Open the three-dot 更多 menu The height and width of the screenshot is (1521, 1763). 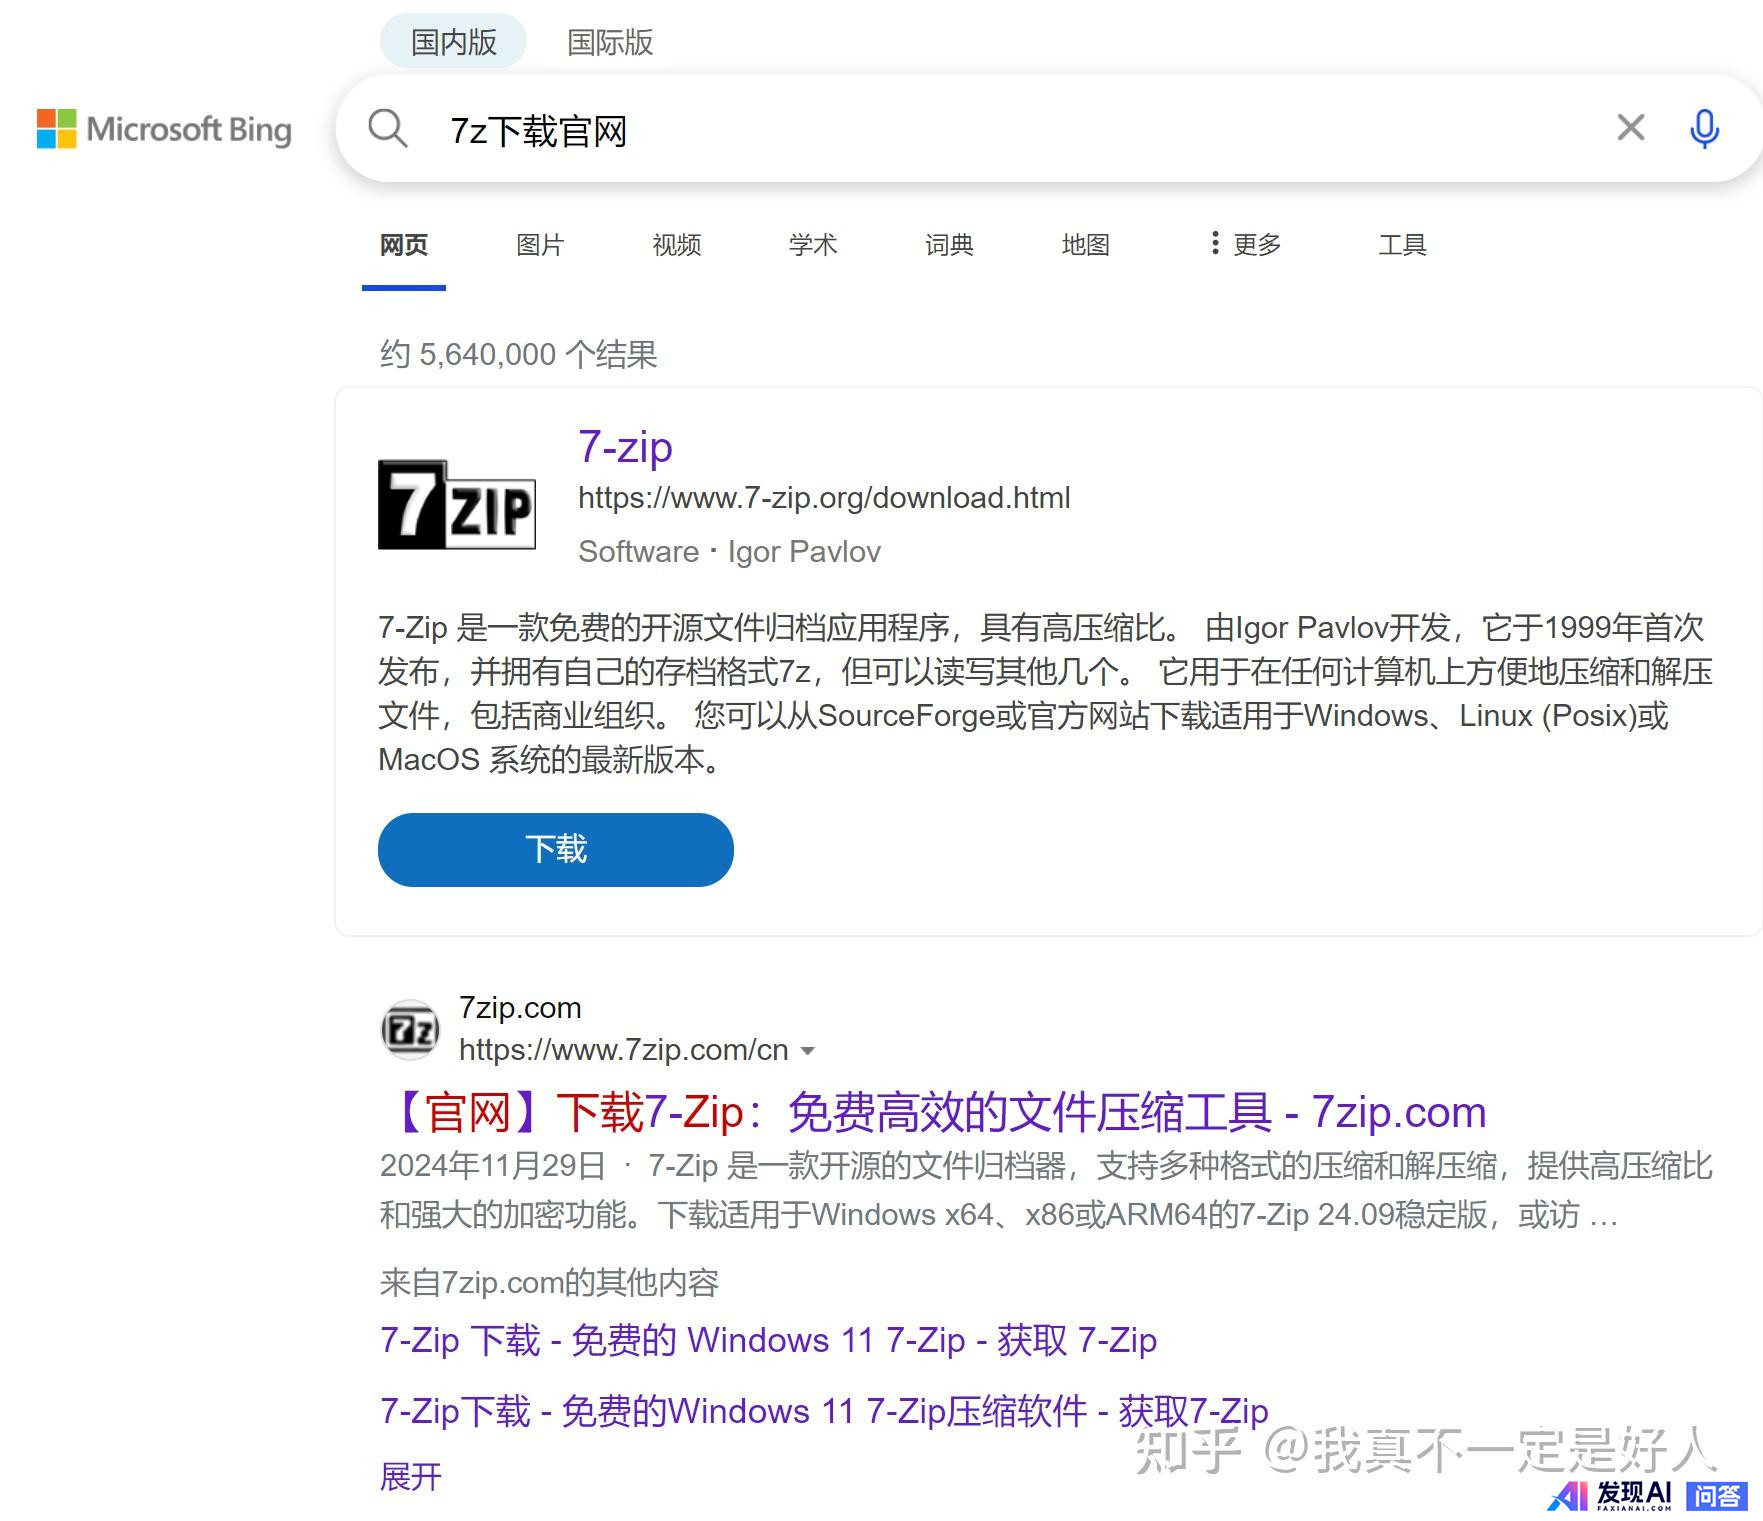pyautogui.click(x=1245, y=244)
